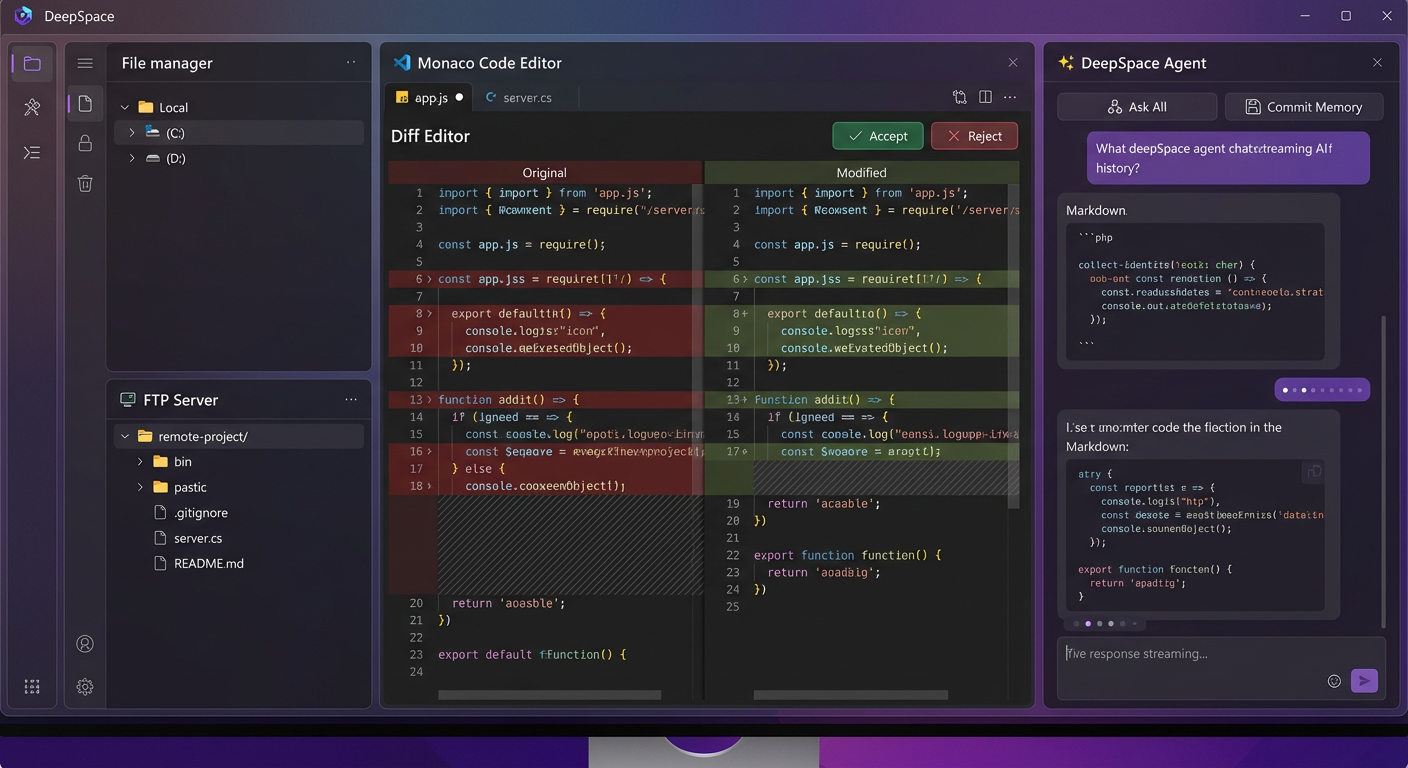The width and height of the screenshot is (1408, 768).
Task: Focus the chat message input field
Action: (1222, 668)
